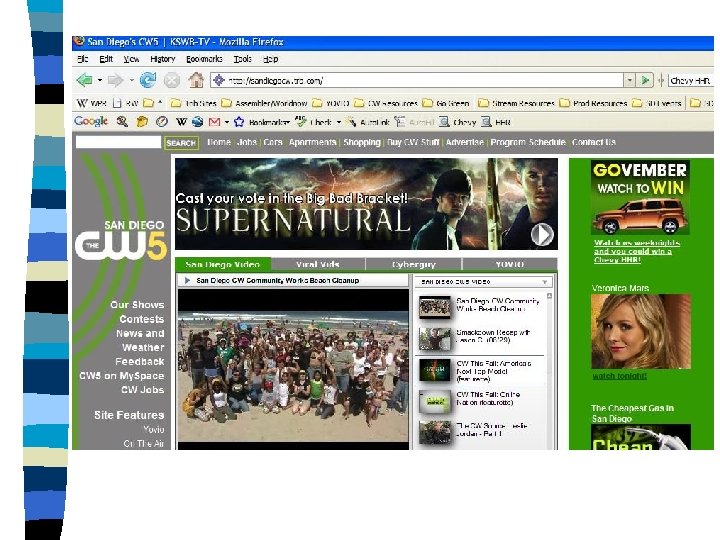The width and height of the screenshot is (720, 540).
Task: Click the CW5 site search text field
Action: [x=118, y=142]
